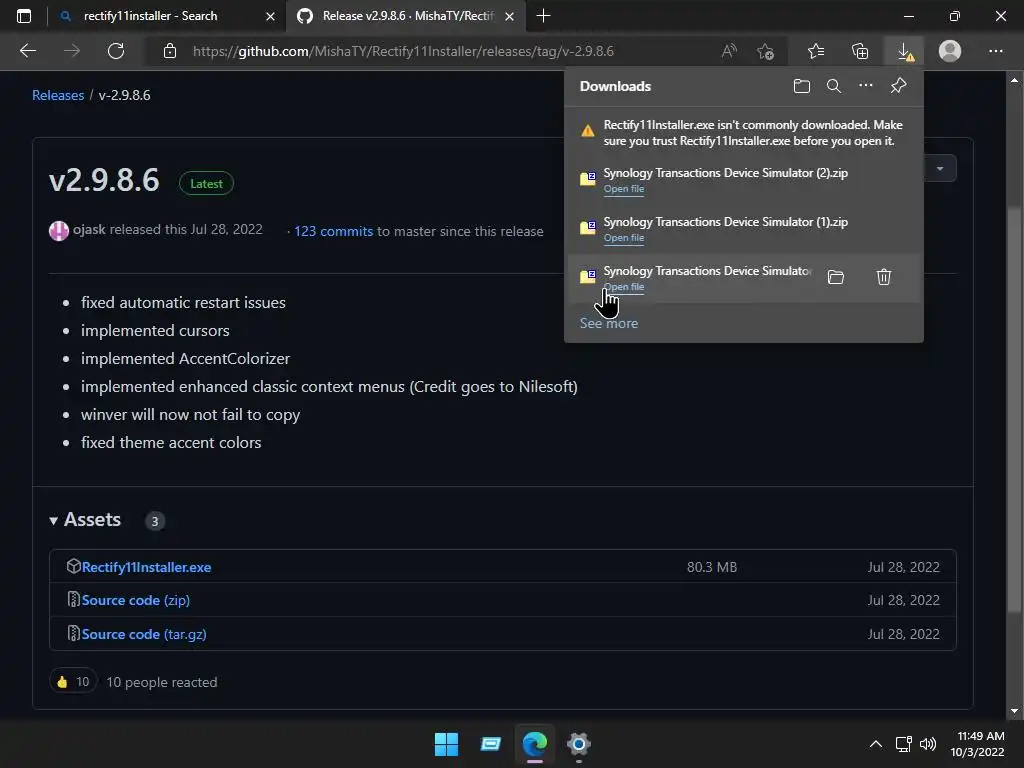Viewport: 1024px width, 768px height.
Task: Close the rectify11installer Search tab
Action: click(270, 16)
